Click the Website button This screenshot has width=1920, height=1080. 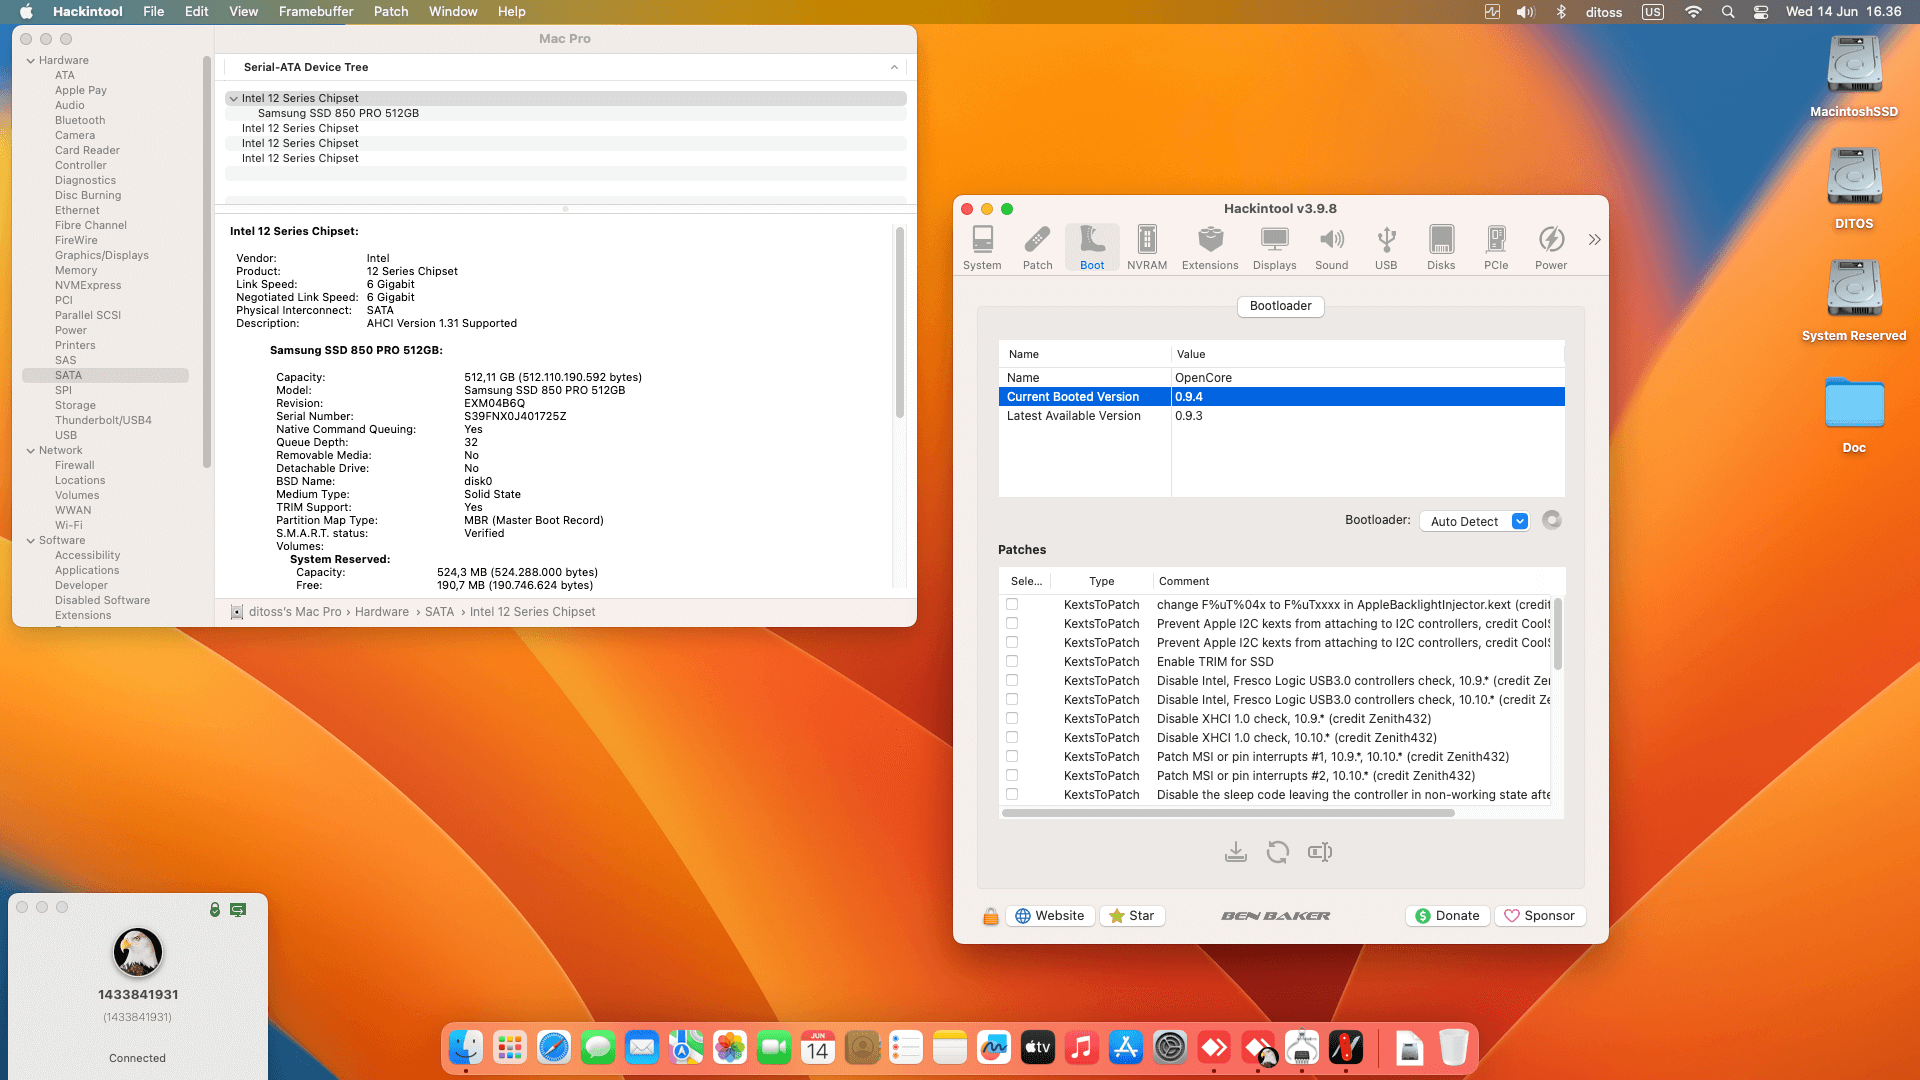click(x=1050, y=916)
